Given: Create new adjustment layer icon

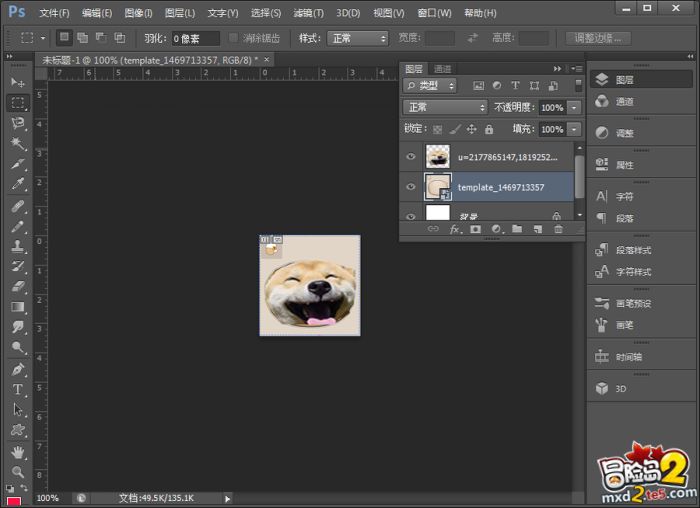Looking at the screenshot, I should [x=496, y=229].
